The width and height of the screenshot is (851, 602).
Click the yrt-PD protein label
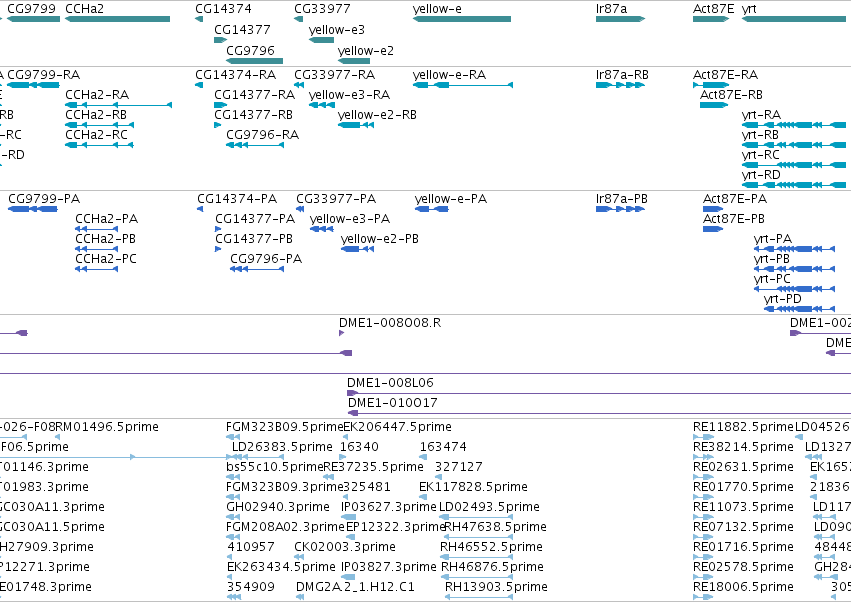tap(783, 299)
